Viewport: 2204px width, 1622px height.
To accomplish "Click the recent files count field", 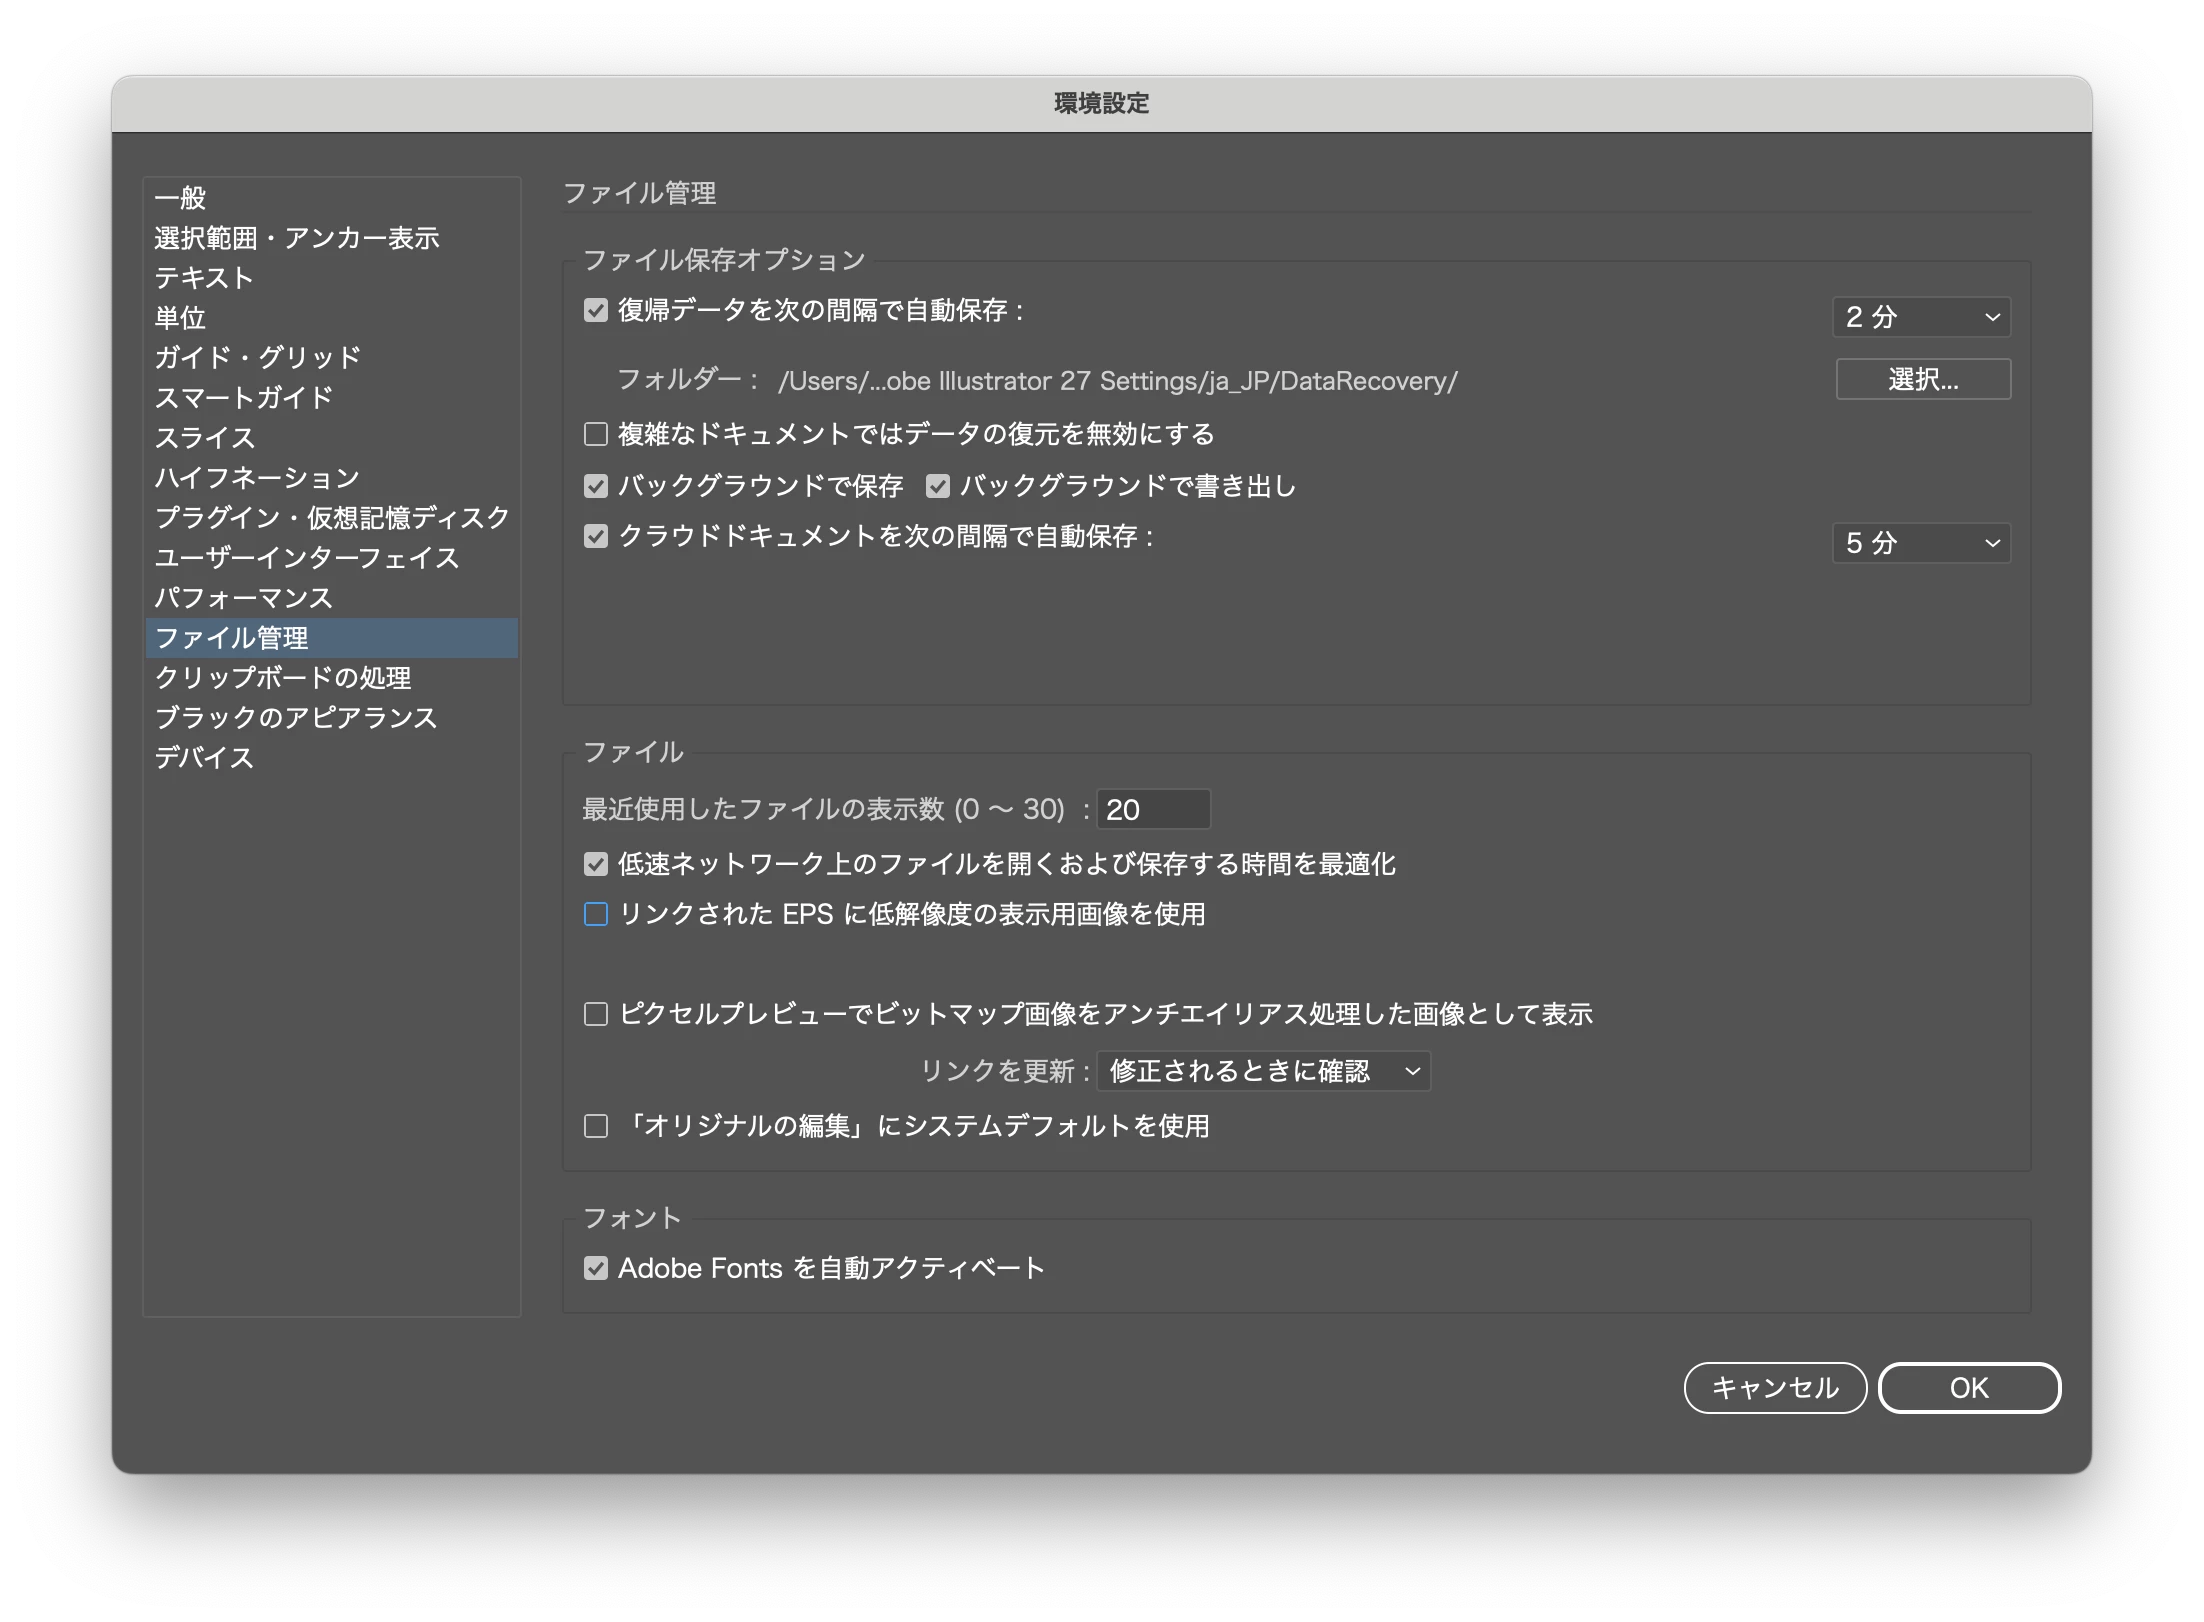I will pos(1153,809).
